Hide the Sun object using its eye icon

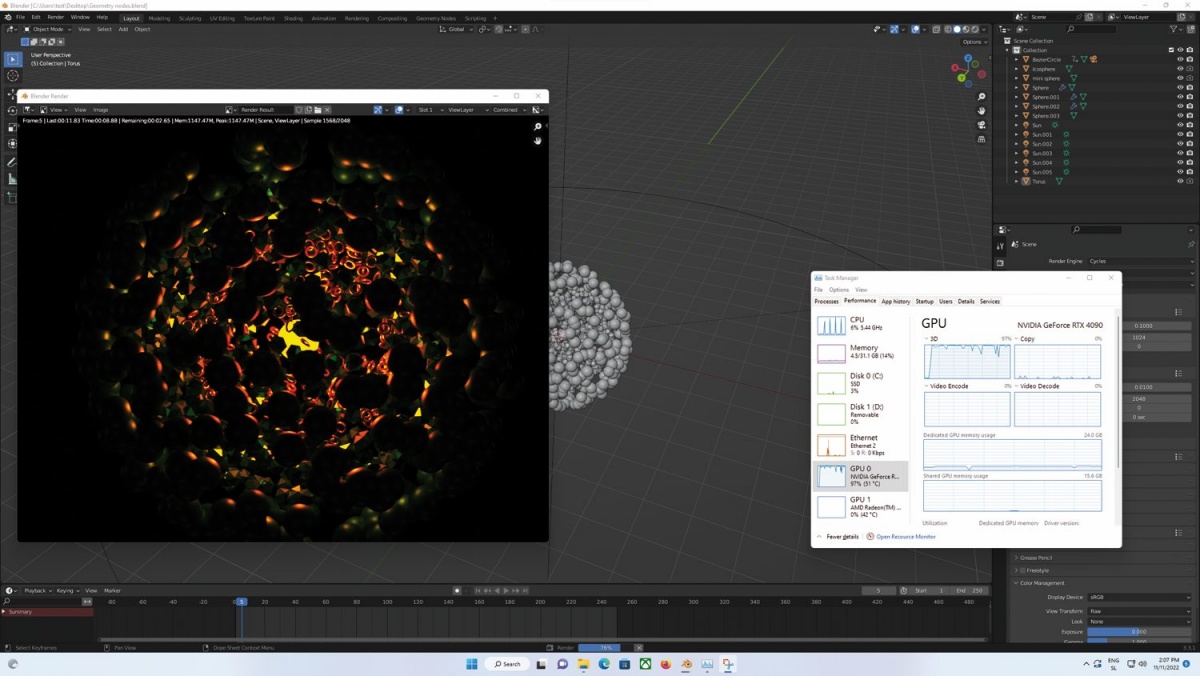tap(1180, 125)
